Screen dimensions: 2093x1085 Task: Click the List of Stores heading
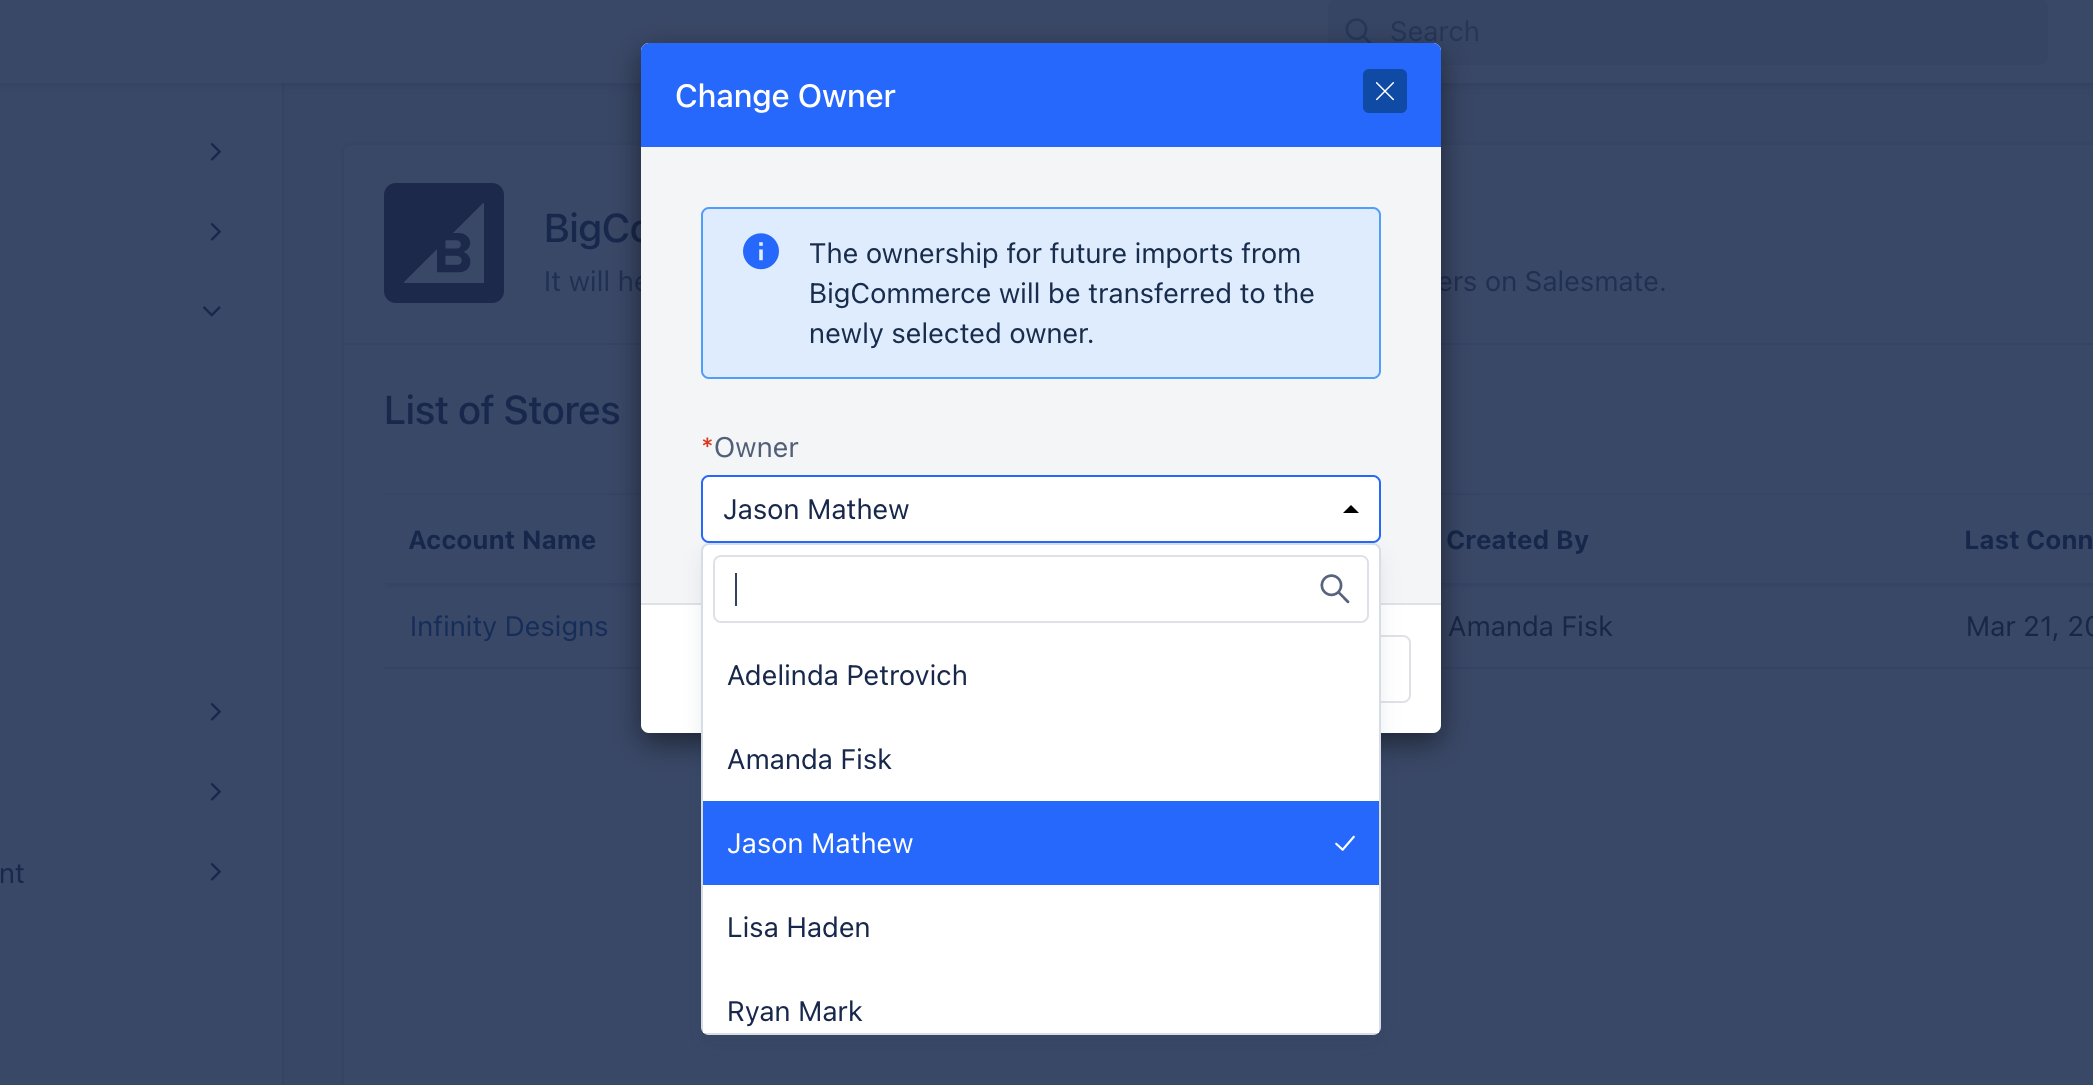(502, 410)
